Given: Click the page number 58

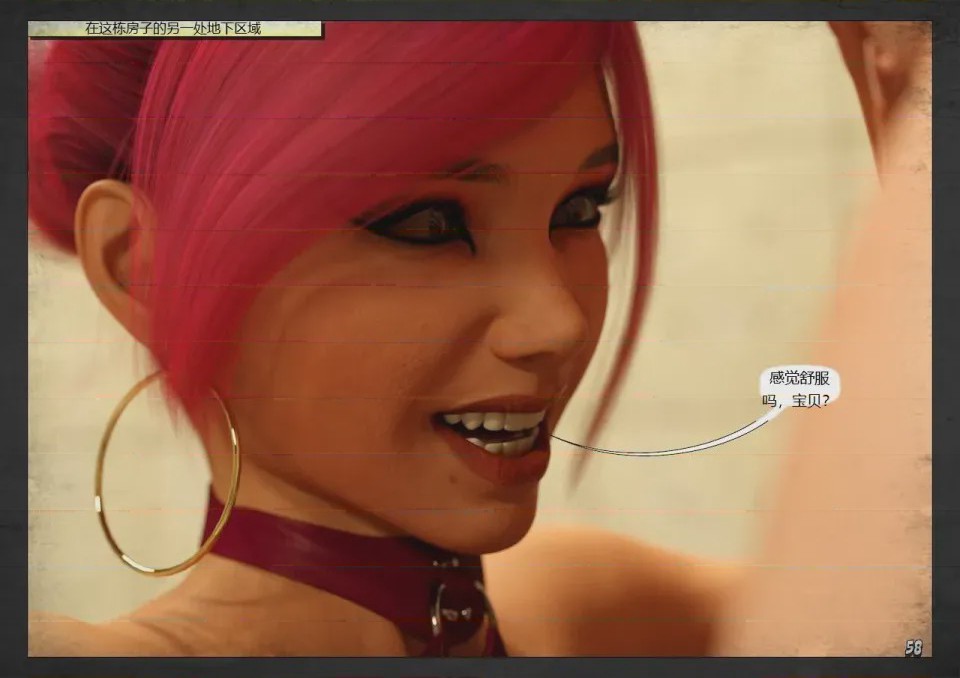Looking at the screenshot, I should click(x=913, y=648).
